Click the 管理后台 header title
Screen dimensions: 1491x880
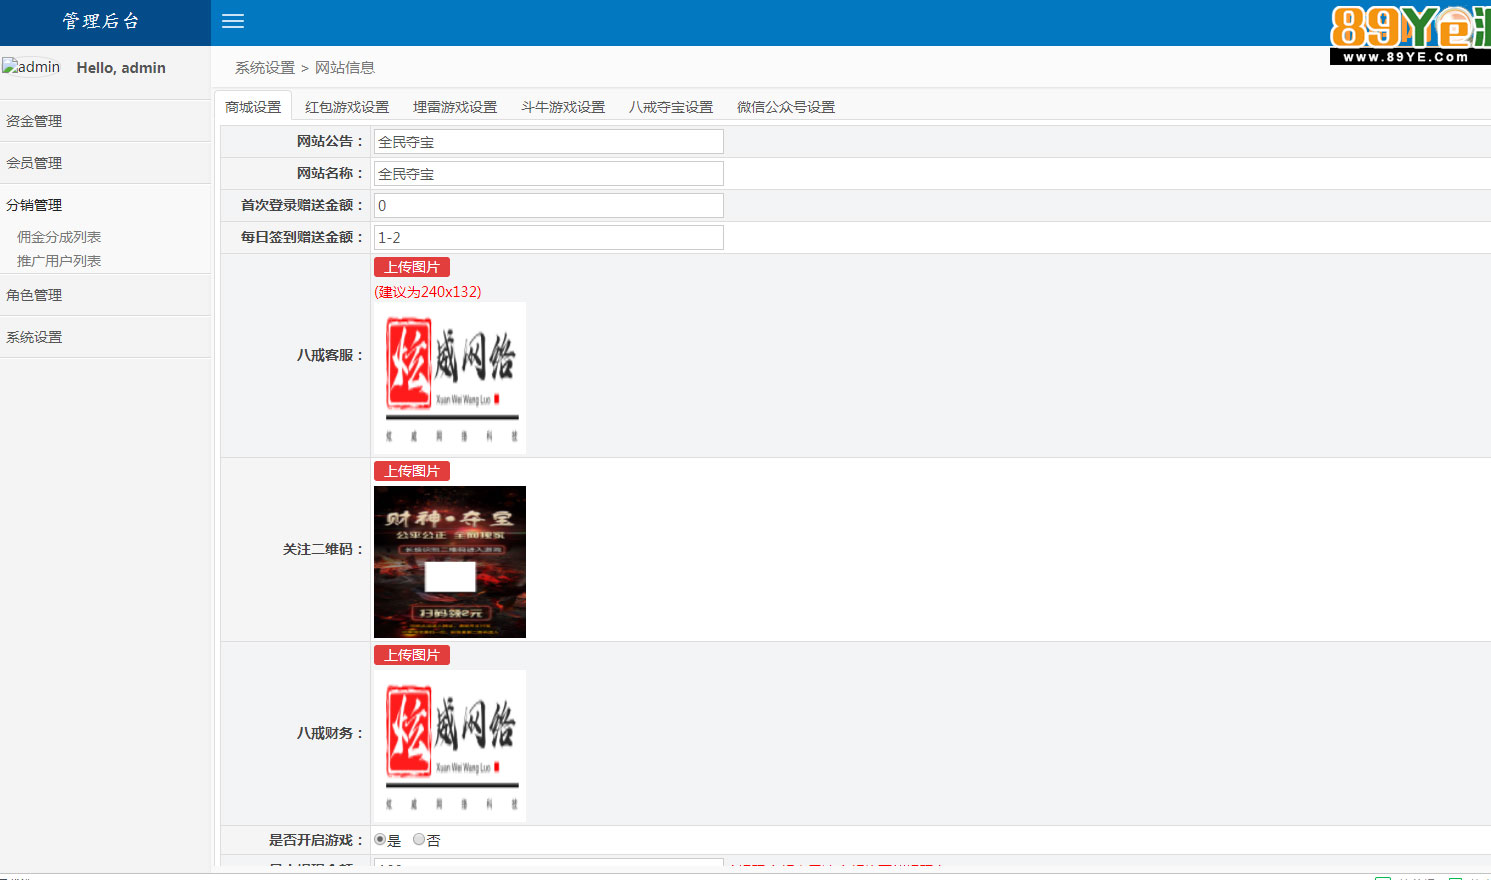(101, 21)
